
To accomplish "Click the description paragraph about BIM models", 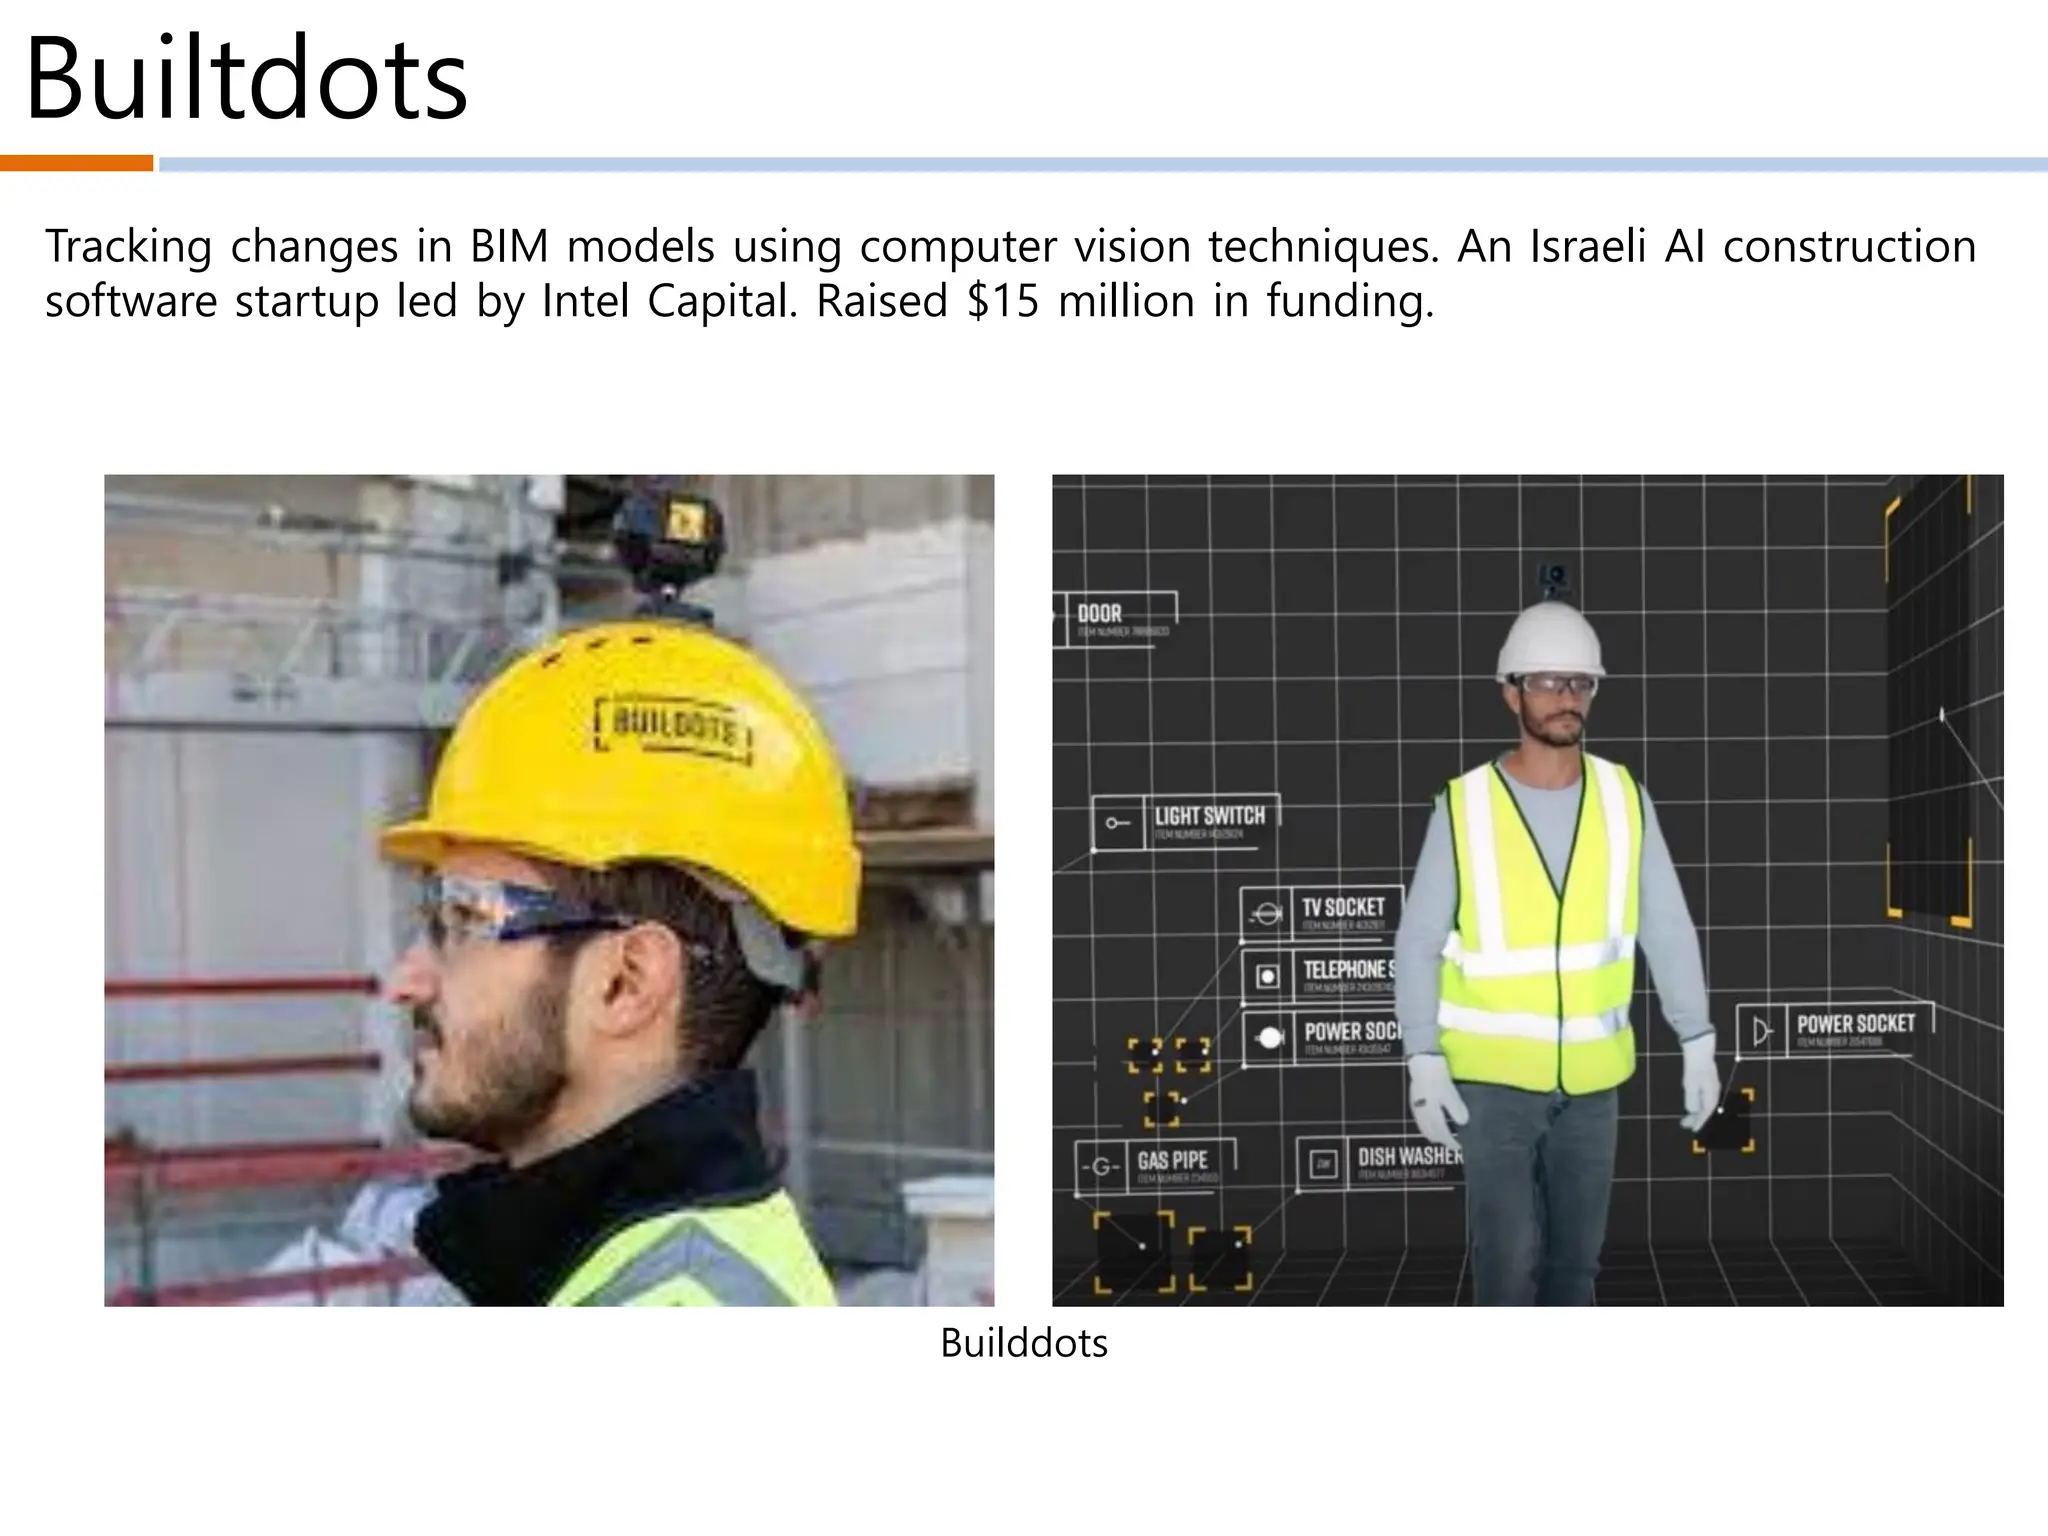I will [x=1010, y=273].
